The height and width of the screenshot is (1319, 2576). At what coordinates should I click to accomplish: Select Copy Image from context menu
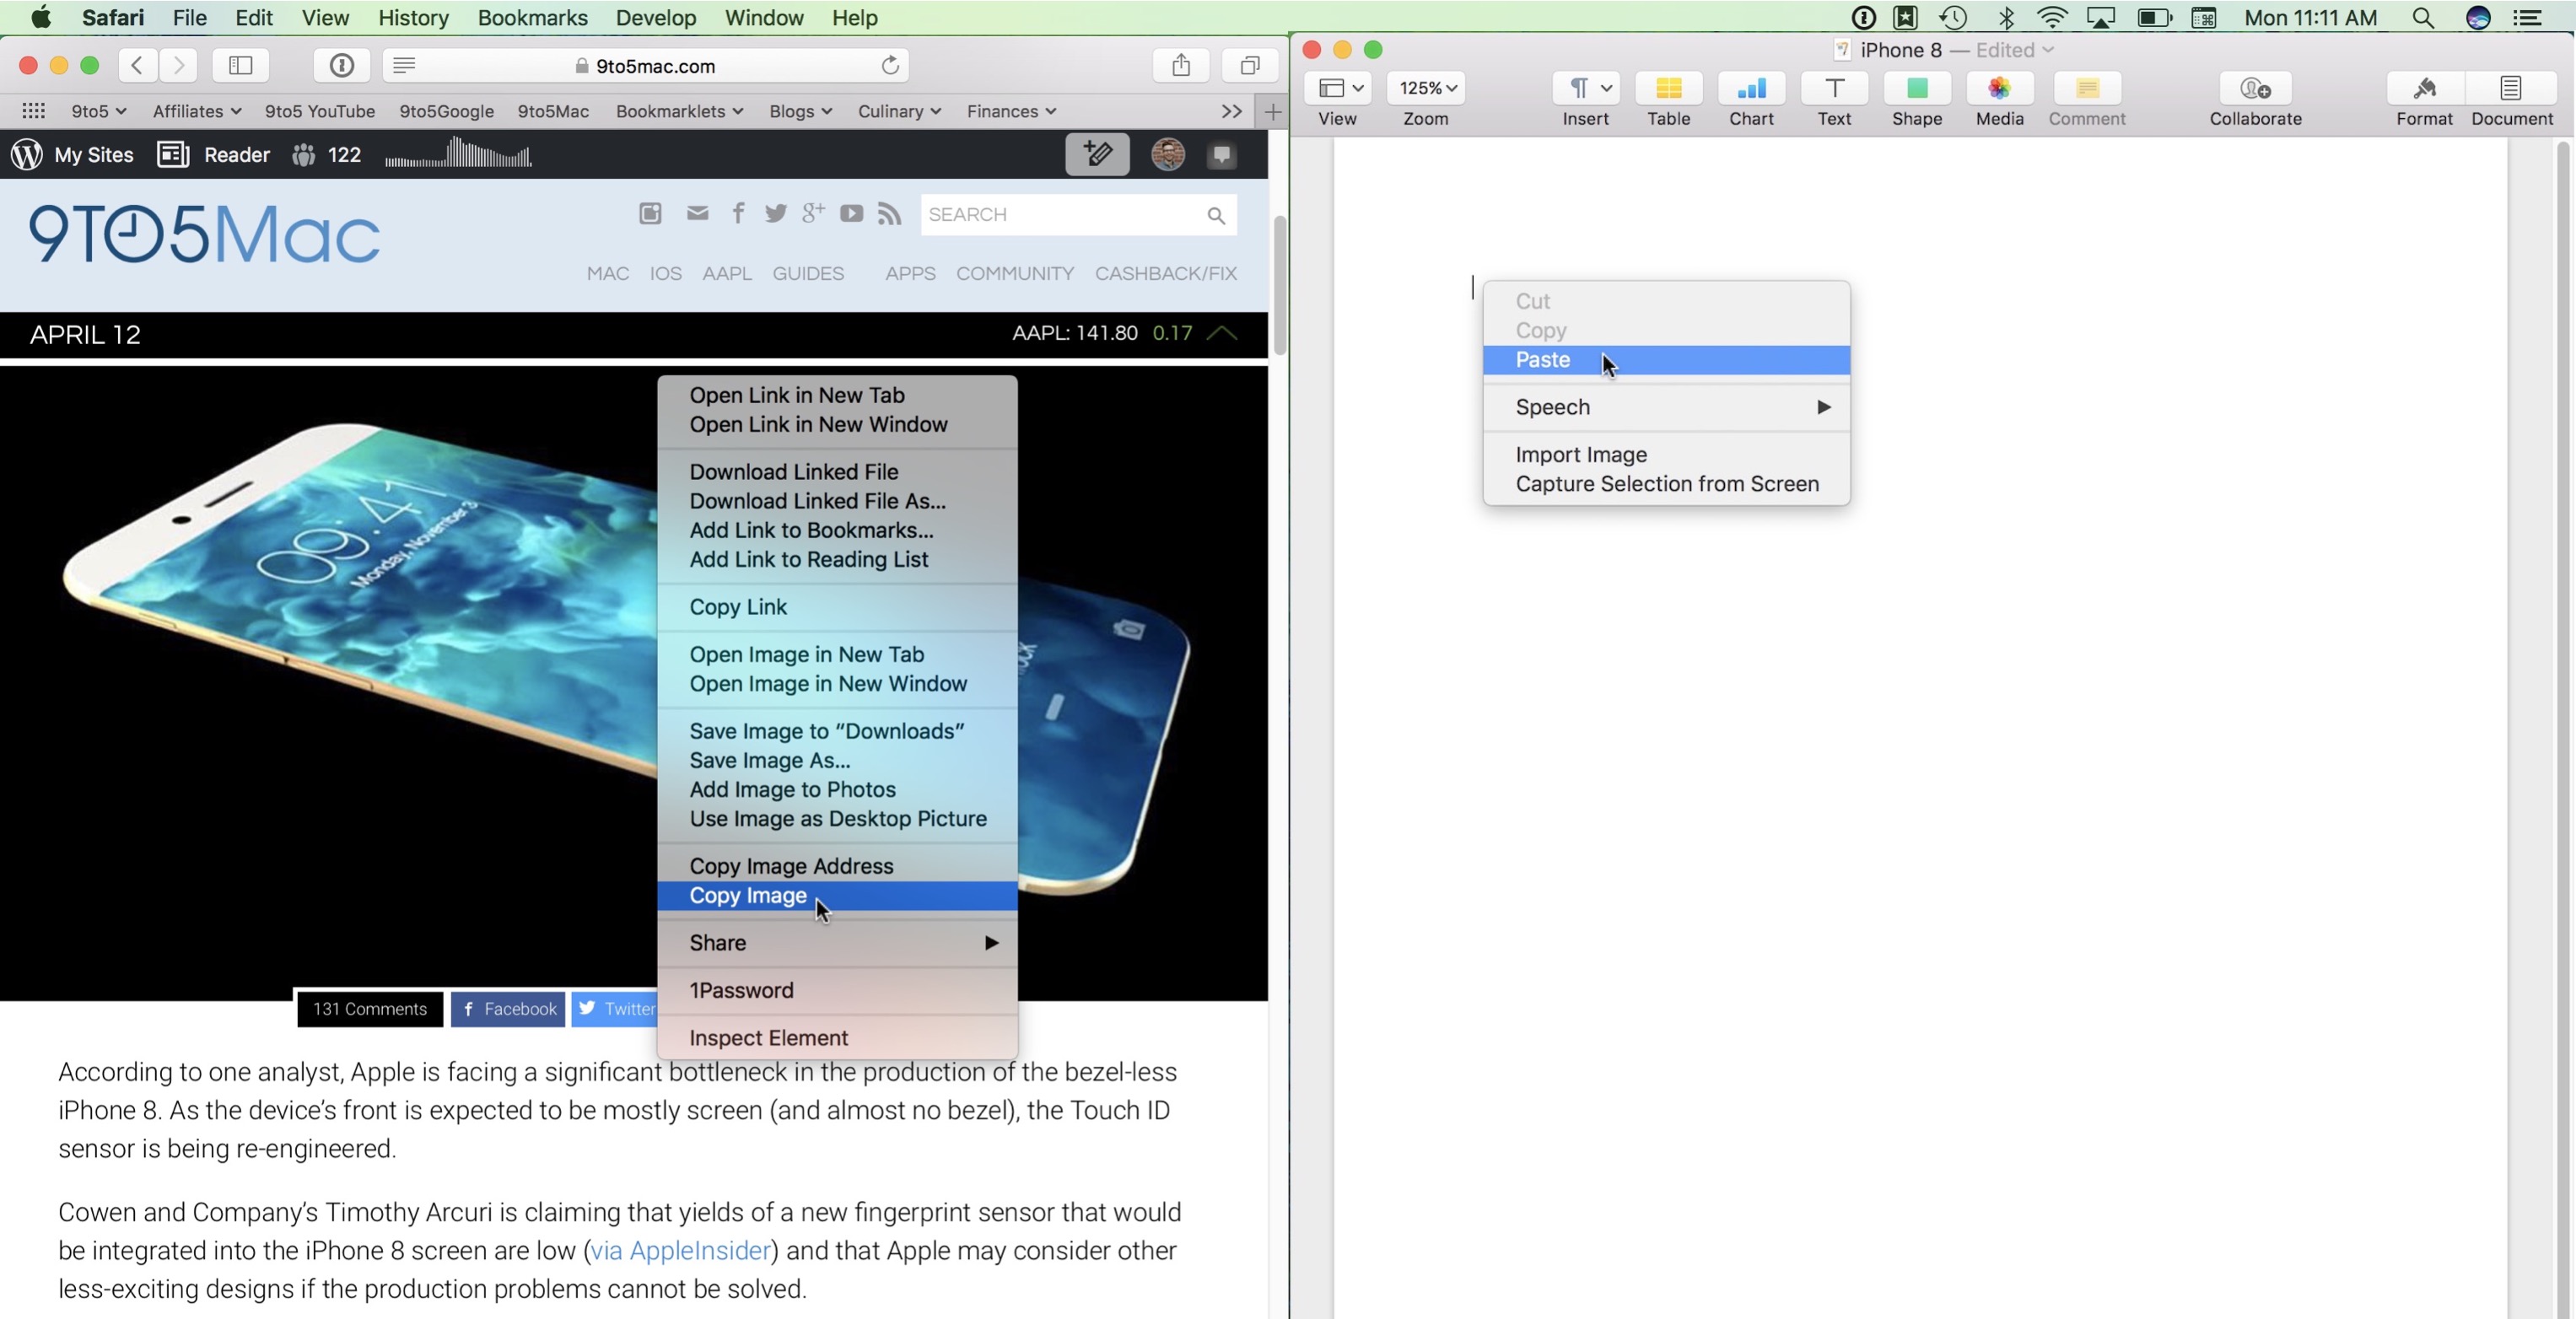(747, 893)
